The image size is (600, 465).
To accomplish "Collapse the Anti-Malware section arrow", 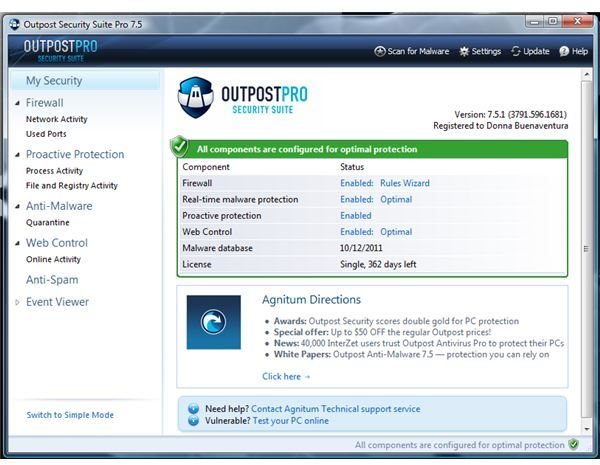I will tap(17, 206).
